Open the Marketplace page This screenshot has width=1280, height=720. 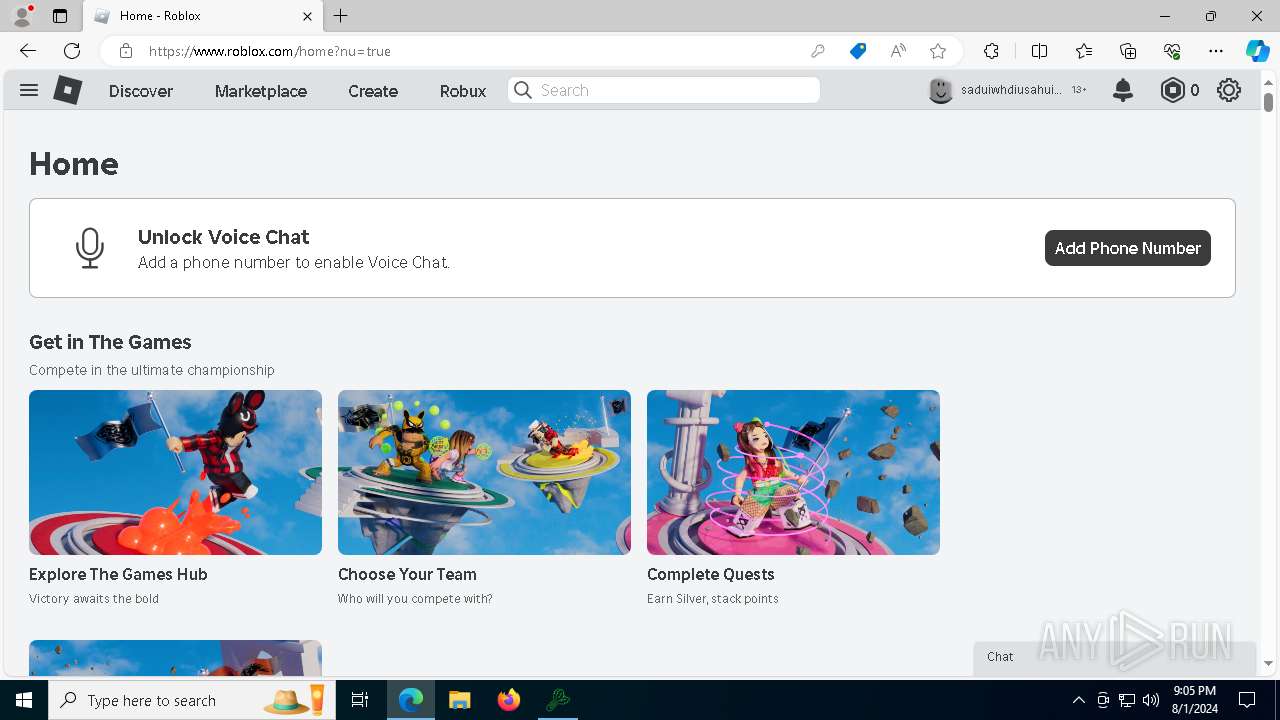[261, 91]
